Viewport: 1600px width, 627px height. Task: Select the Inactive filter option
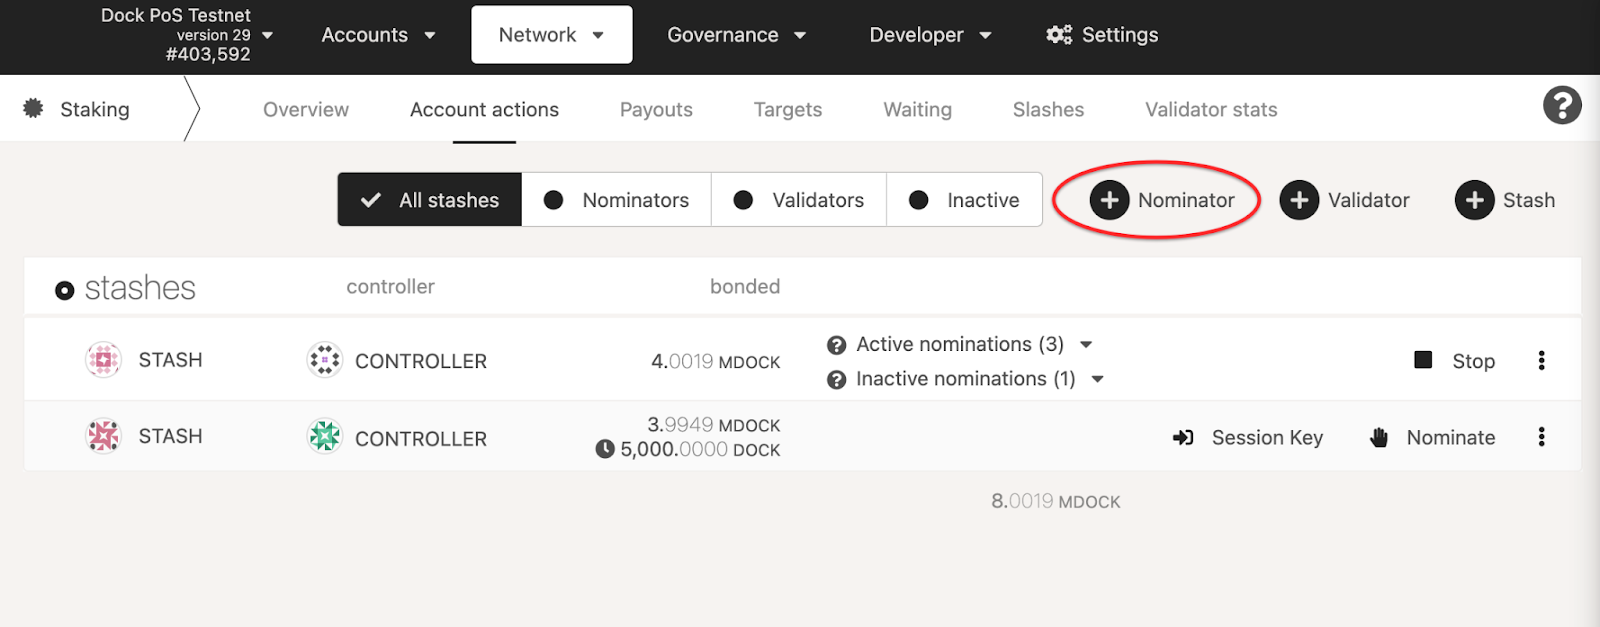pyautogui.click(x=964, y=200)
